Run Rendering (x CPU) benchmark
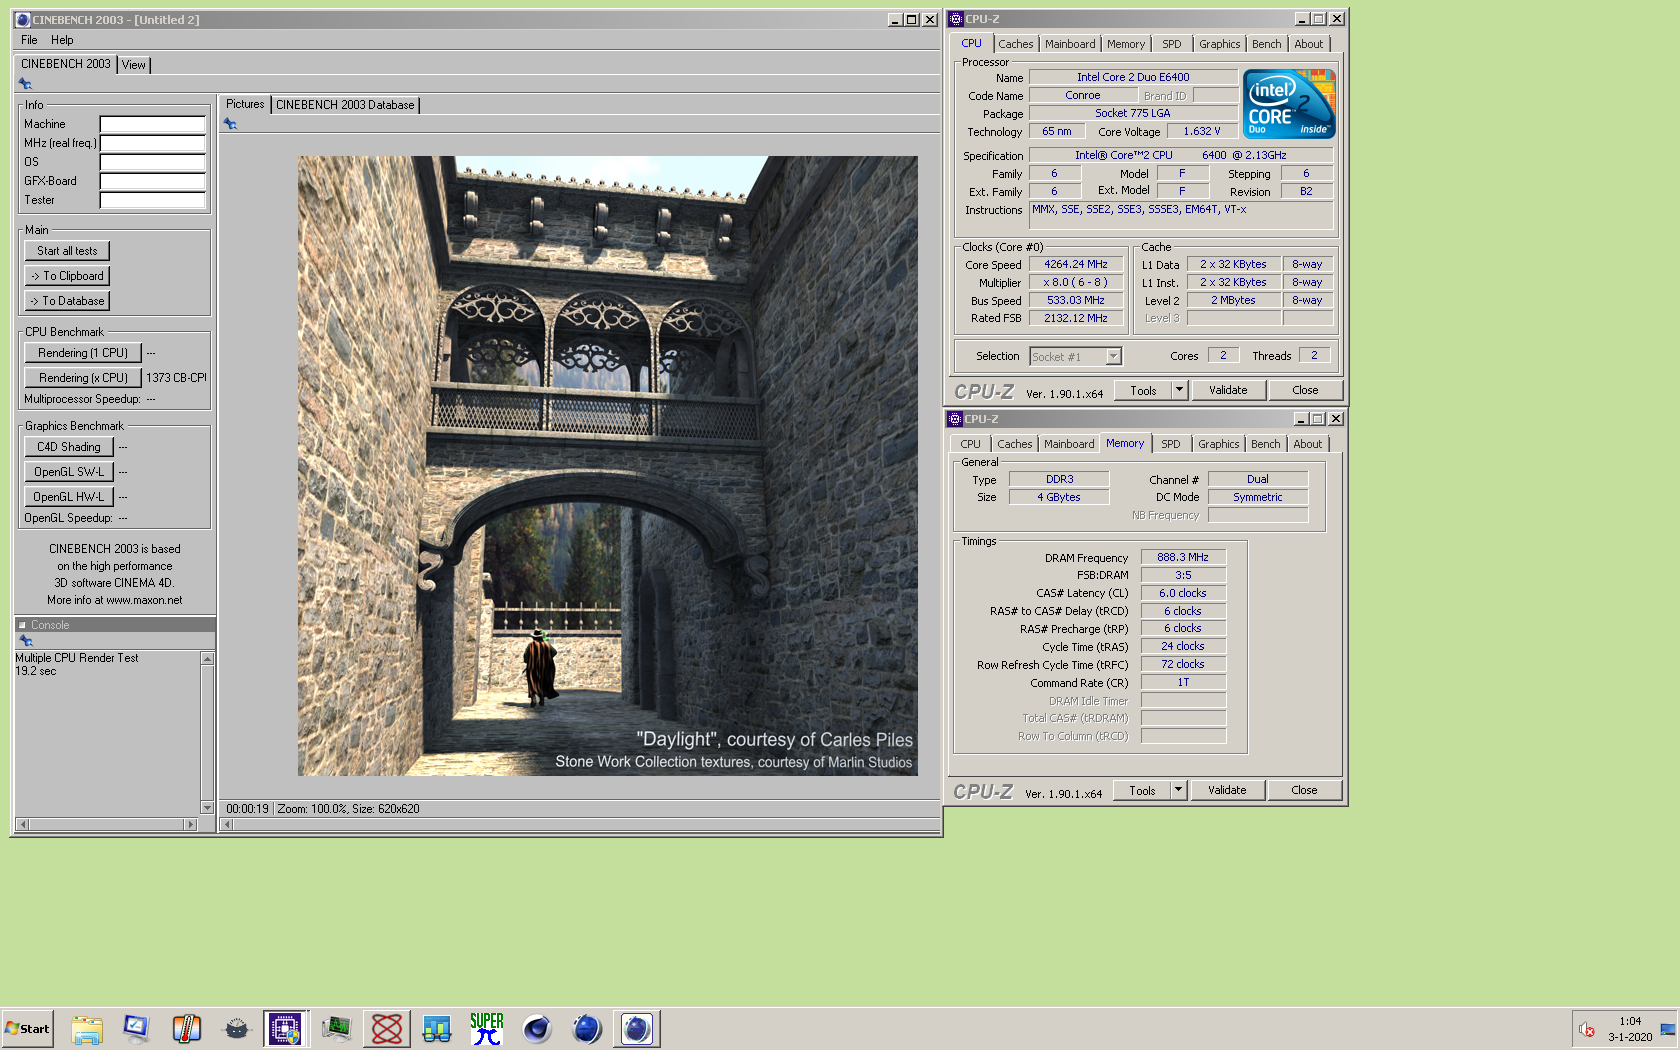The image size is (1680, 1050). [x=83, y=378]
